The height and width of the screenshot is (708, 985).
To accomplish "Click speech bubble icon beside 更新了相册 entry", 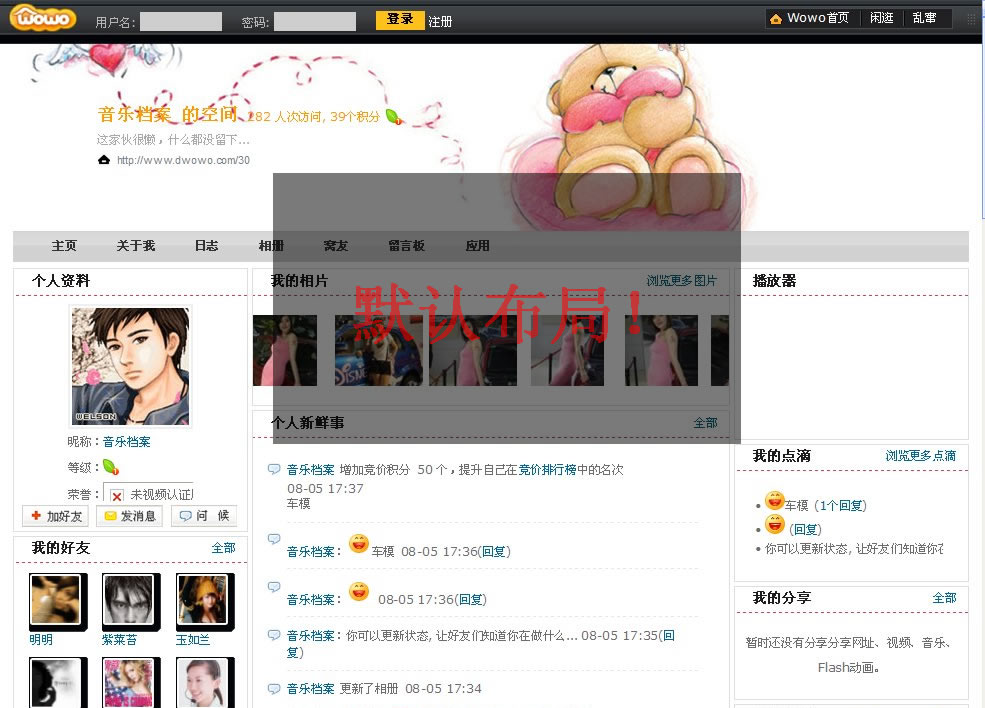I will point(274,689).
